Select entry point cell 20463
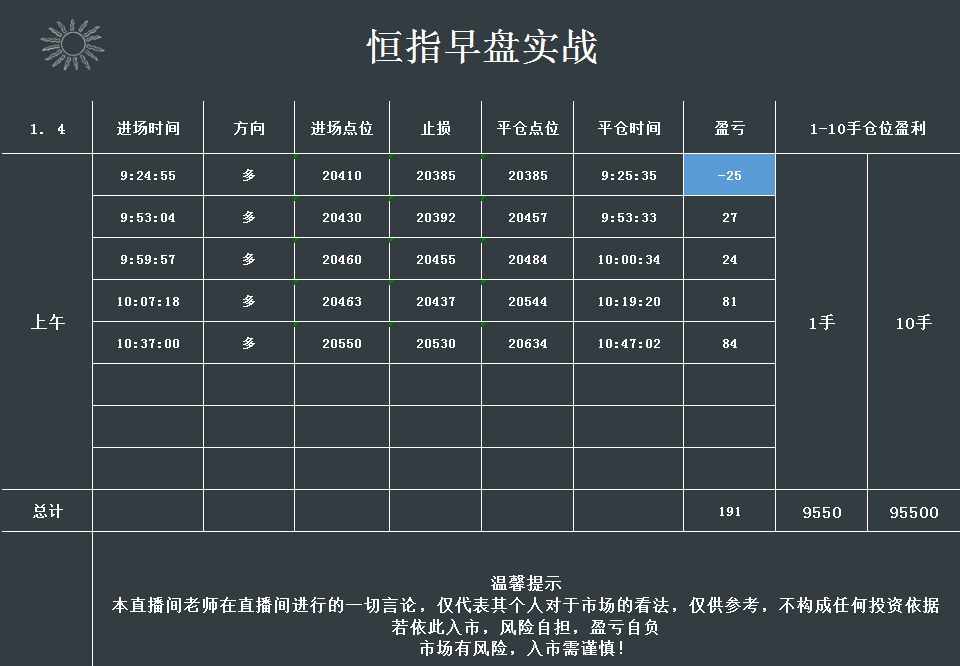Viewport: 960px width, 666px height. coord(342,301)
